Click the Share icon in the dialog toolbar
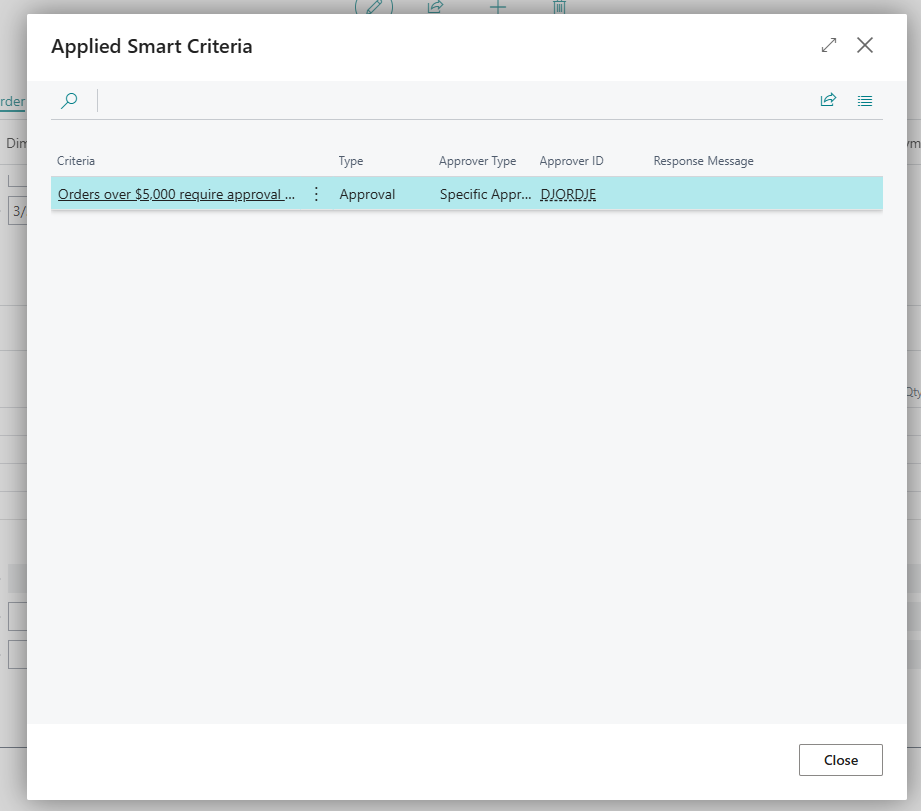Screen dimensions: 921x811 828,100
